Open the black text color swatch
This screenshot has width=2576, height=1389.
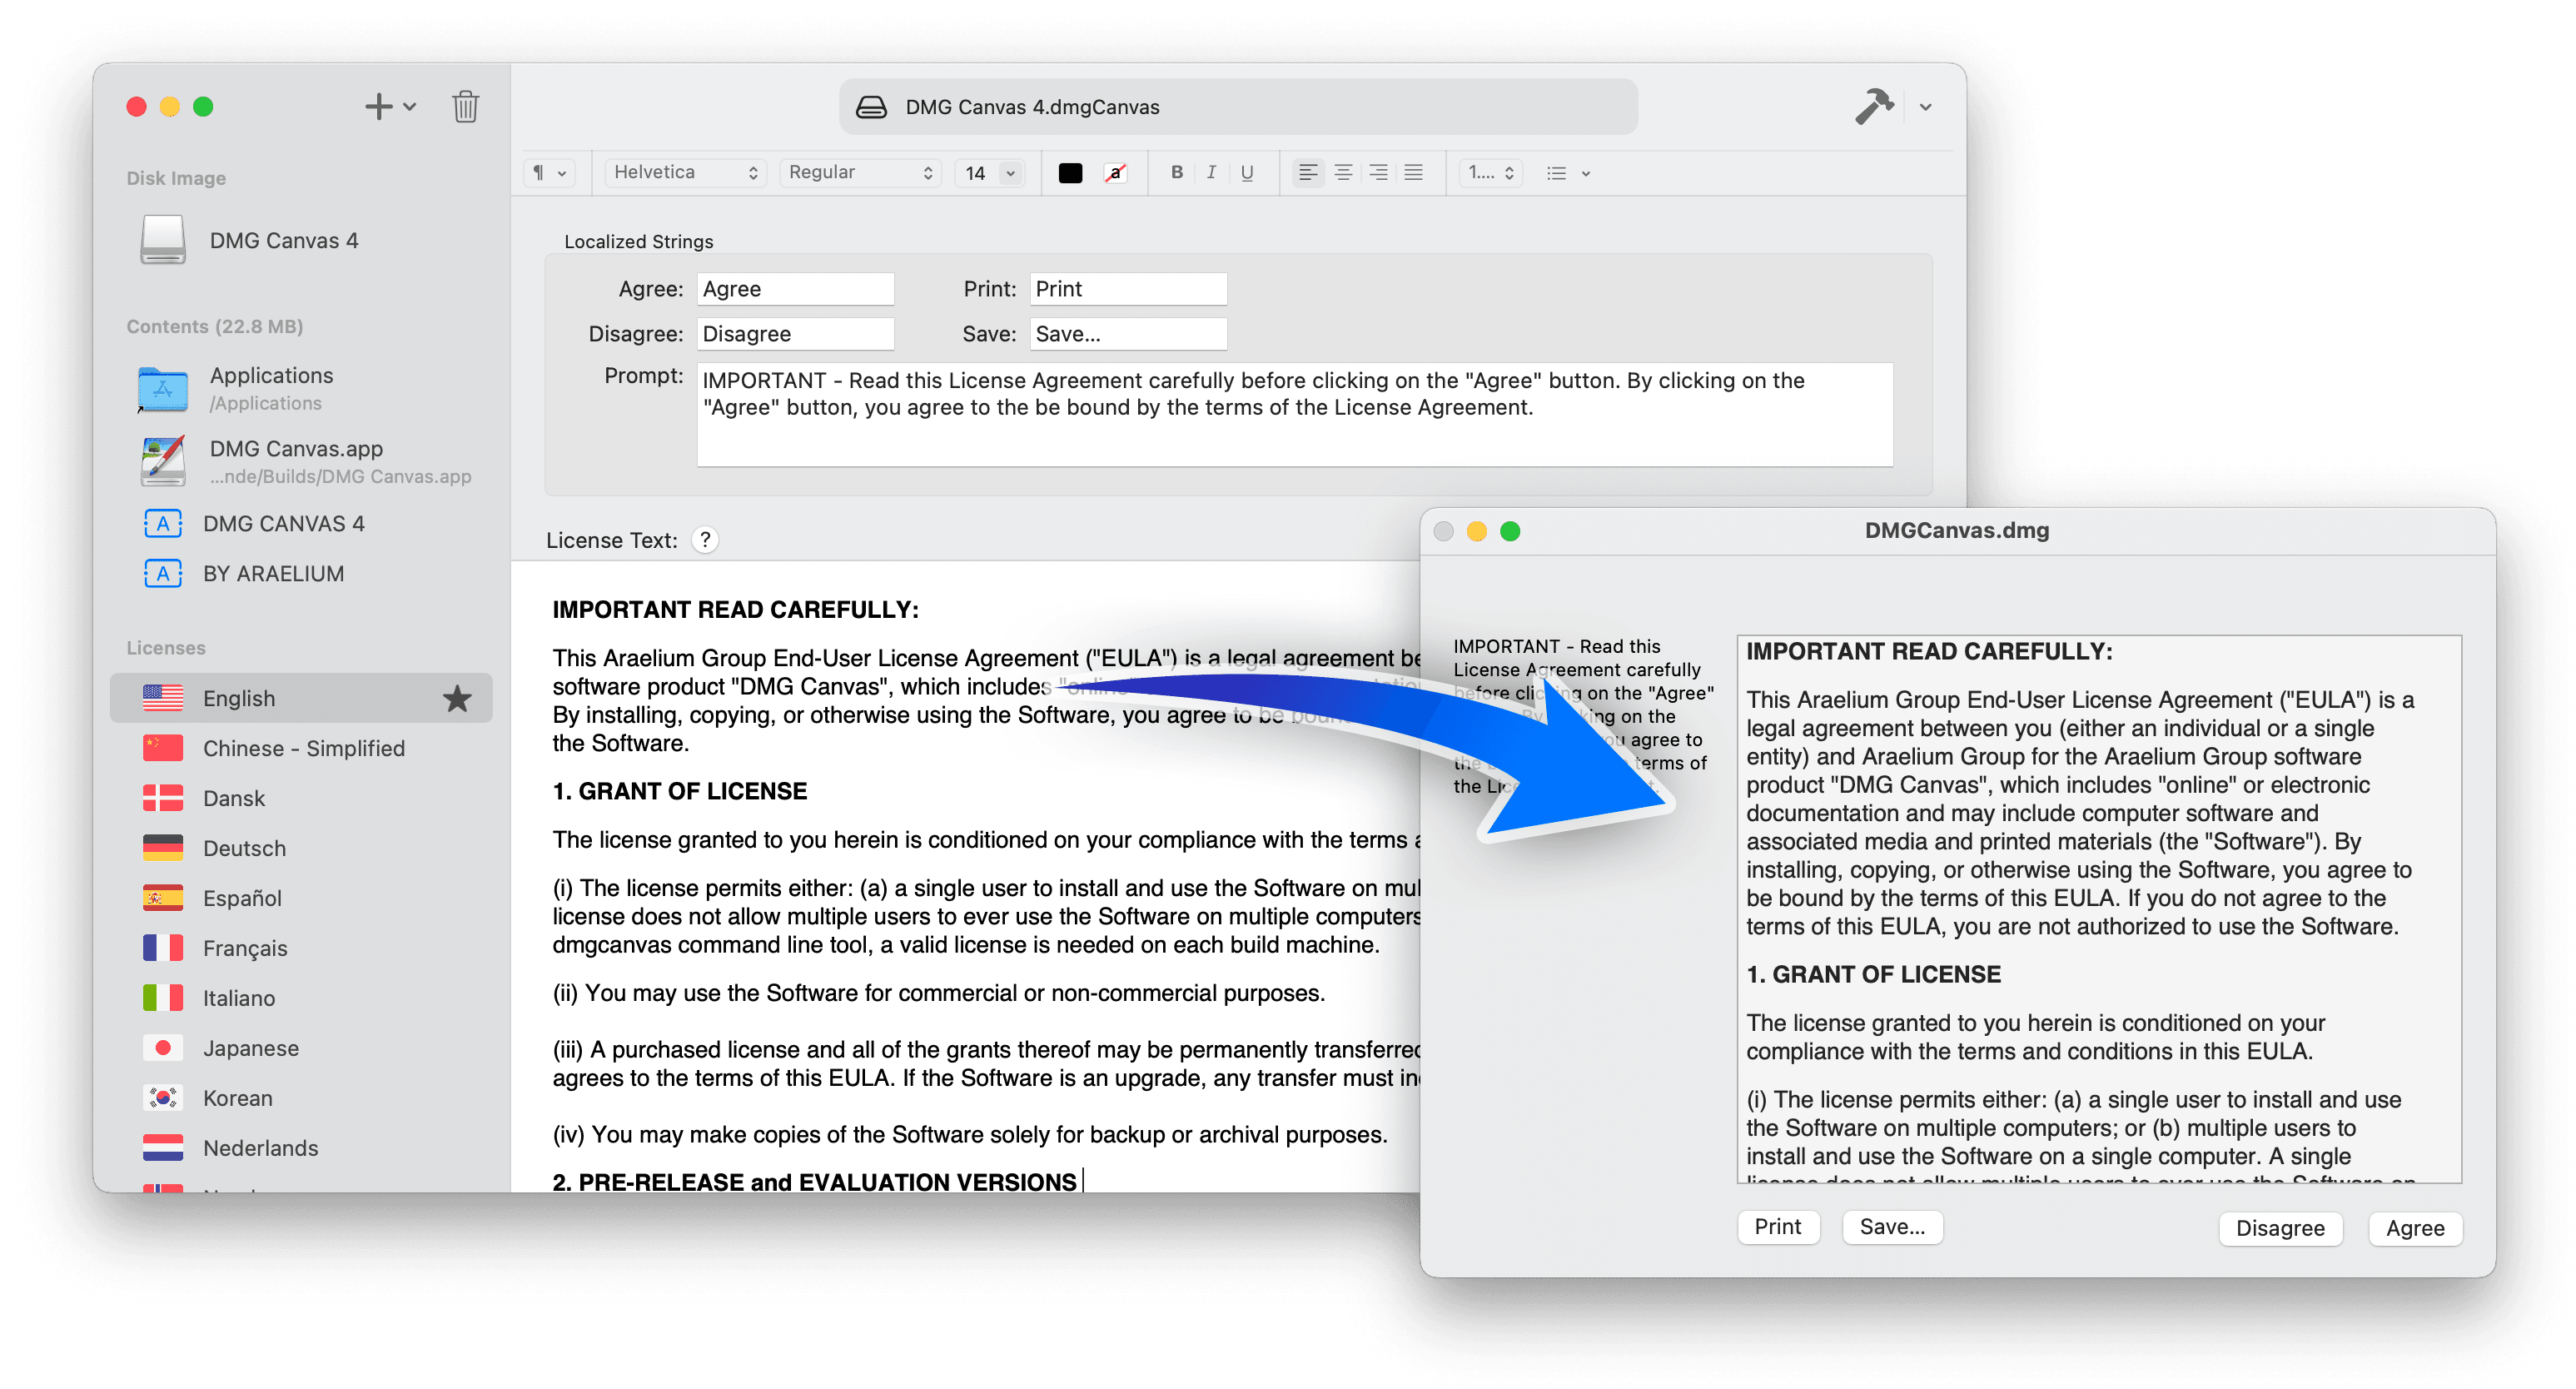(1070, 173)
